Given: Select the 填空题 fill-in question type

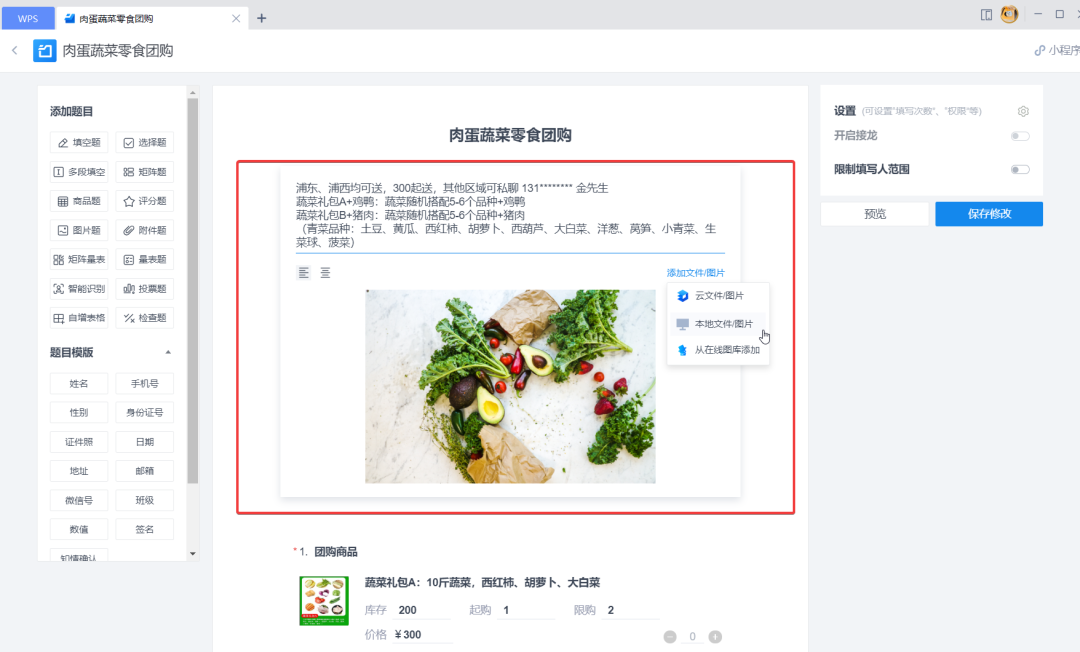Looking at the screenshot, I should 79,142.
